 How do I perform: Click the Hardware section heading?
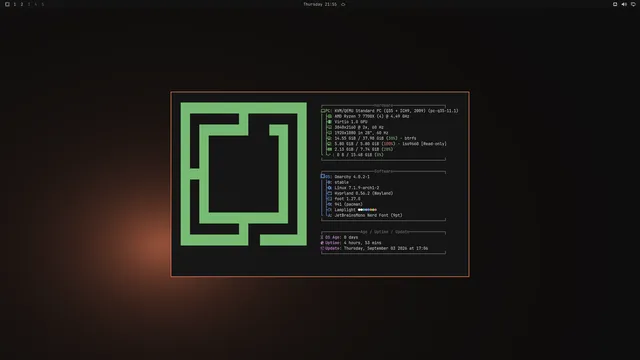383,105
